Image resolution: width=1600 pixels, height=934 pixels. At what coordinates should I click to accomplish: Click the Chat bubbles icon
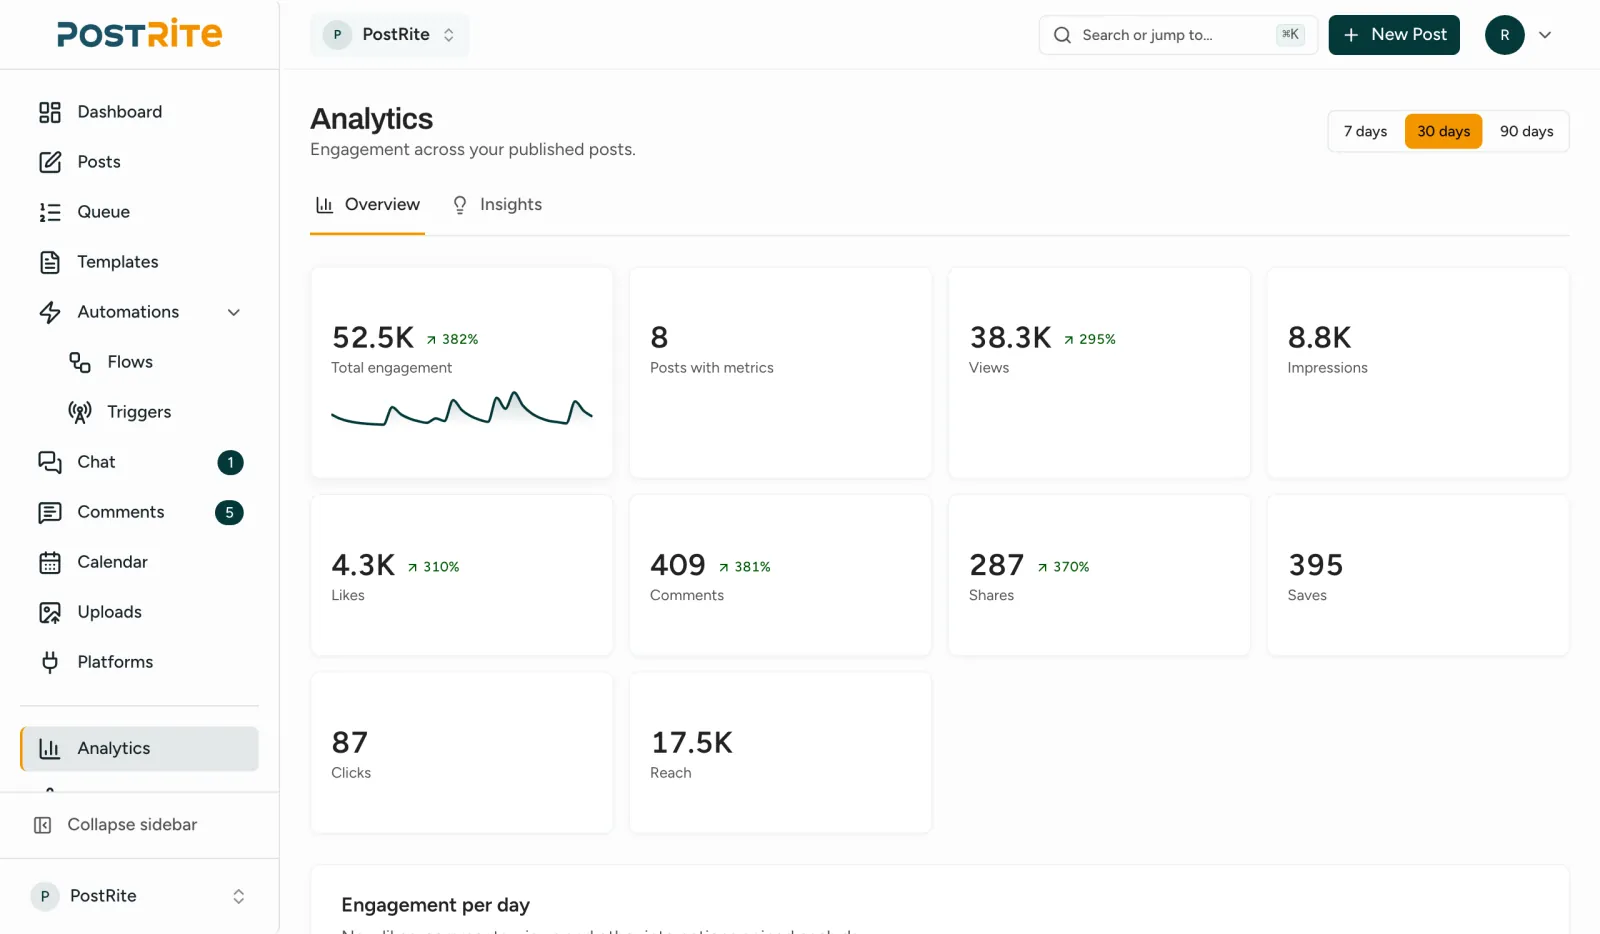click(50, 462)
